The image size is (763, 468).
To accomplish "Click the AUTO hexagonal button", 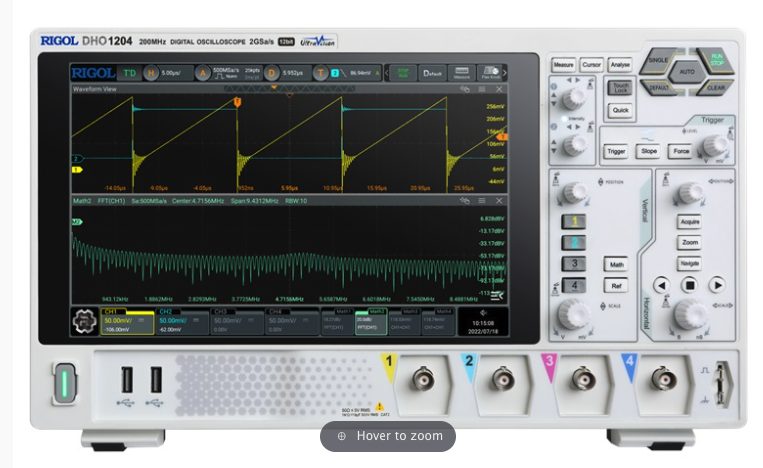I will point(687,72).
